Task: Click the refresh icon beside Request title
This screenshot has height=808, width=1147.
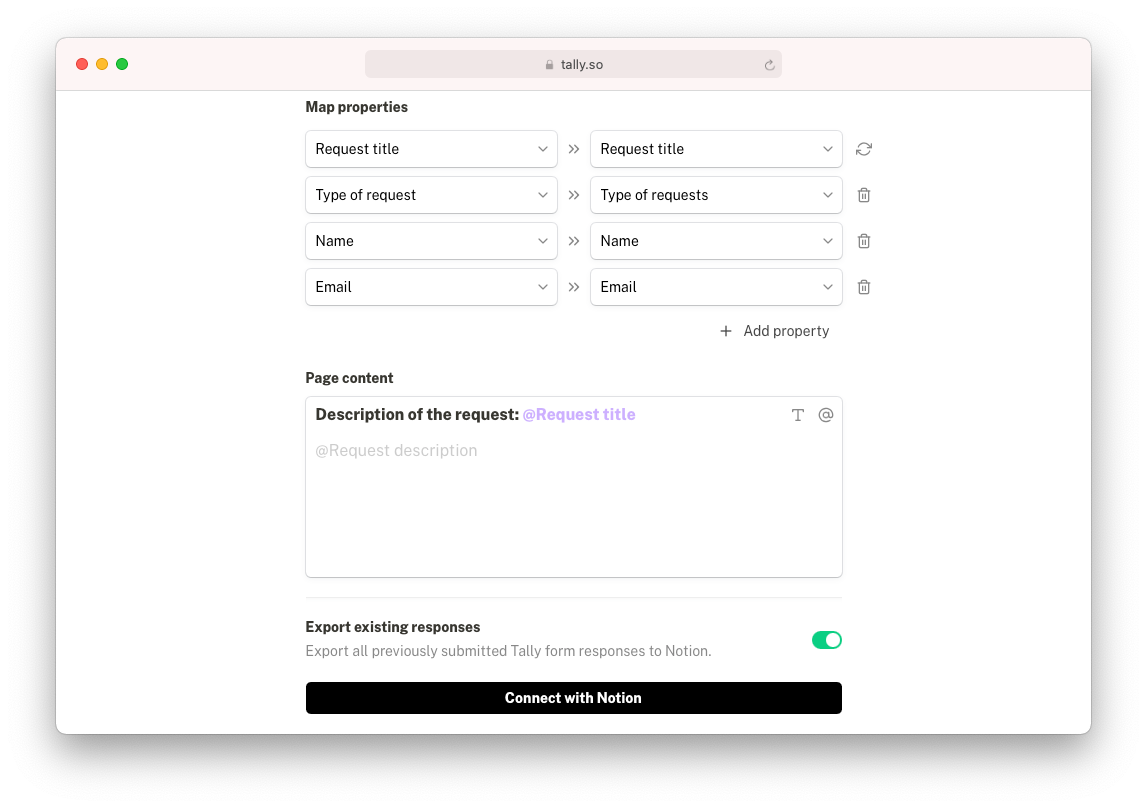Action: (x=864, y=149)
